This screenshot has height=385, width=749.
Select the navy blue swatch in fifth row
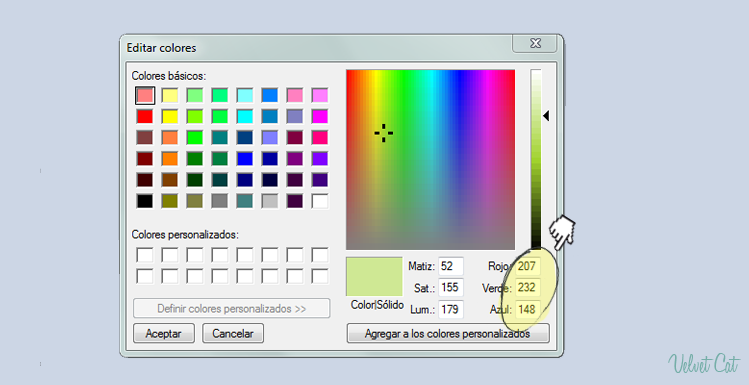pos(245,180)
